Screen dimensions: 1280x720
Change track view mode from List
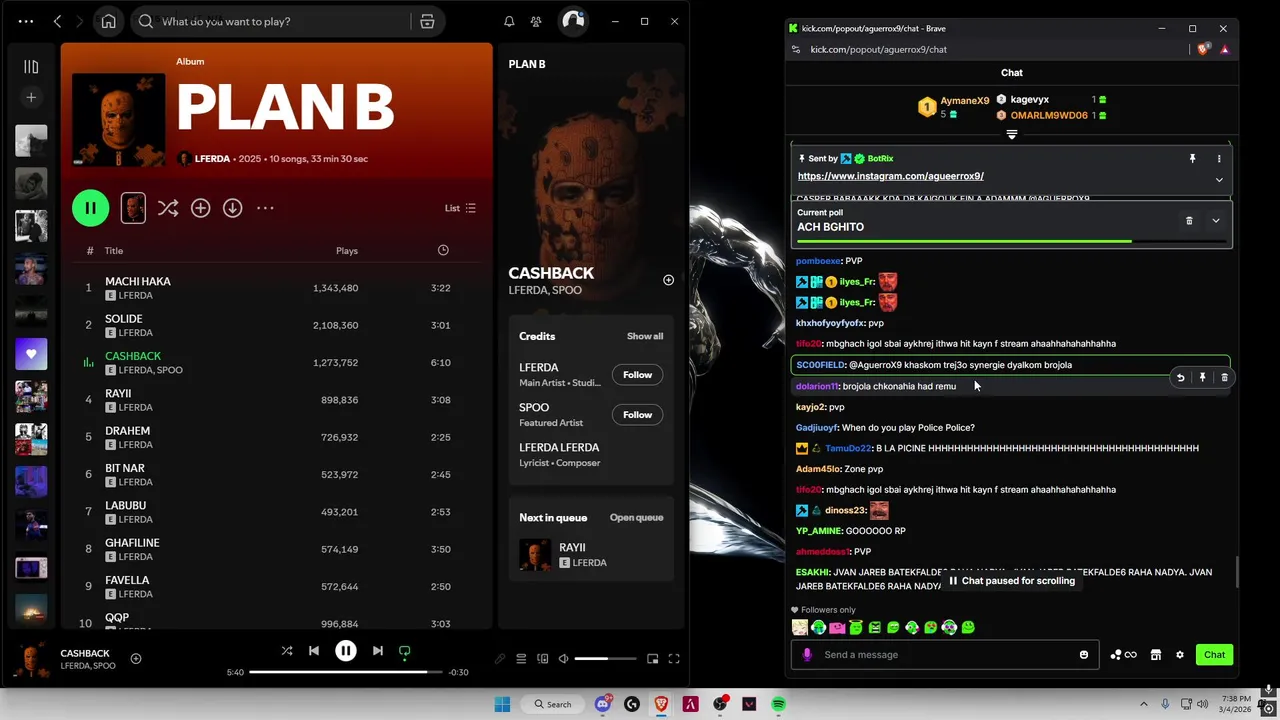tap(460, 208)
